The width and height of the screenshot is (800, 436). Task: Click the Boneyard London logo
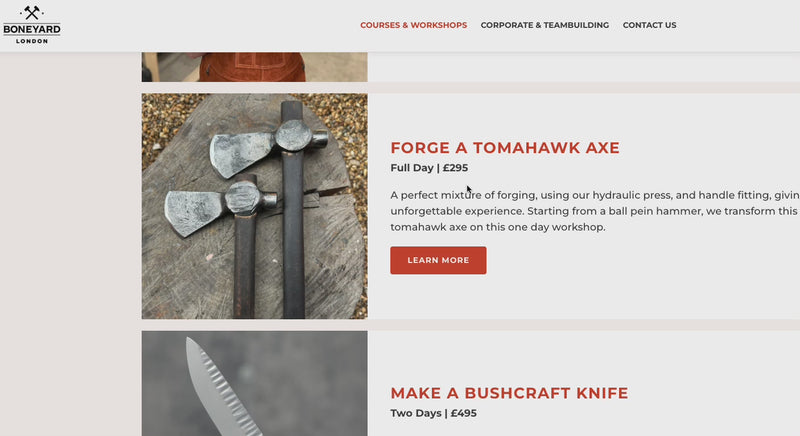point(32,24)
